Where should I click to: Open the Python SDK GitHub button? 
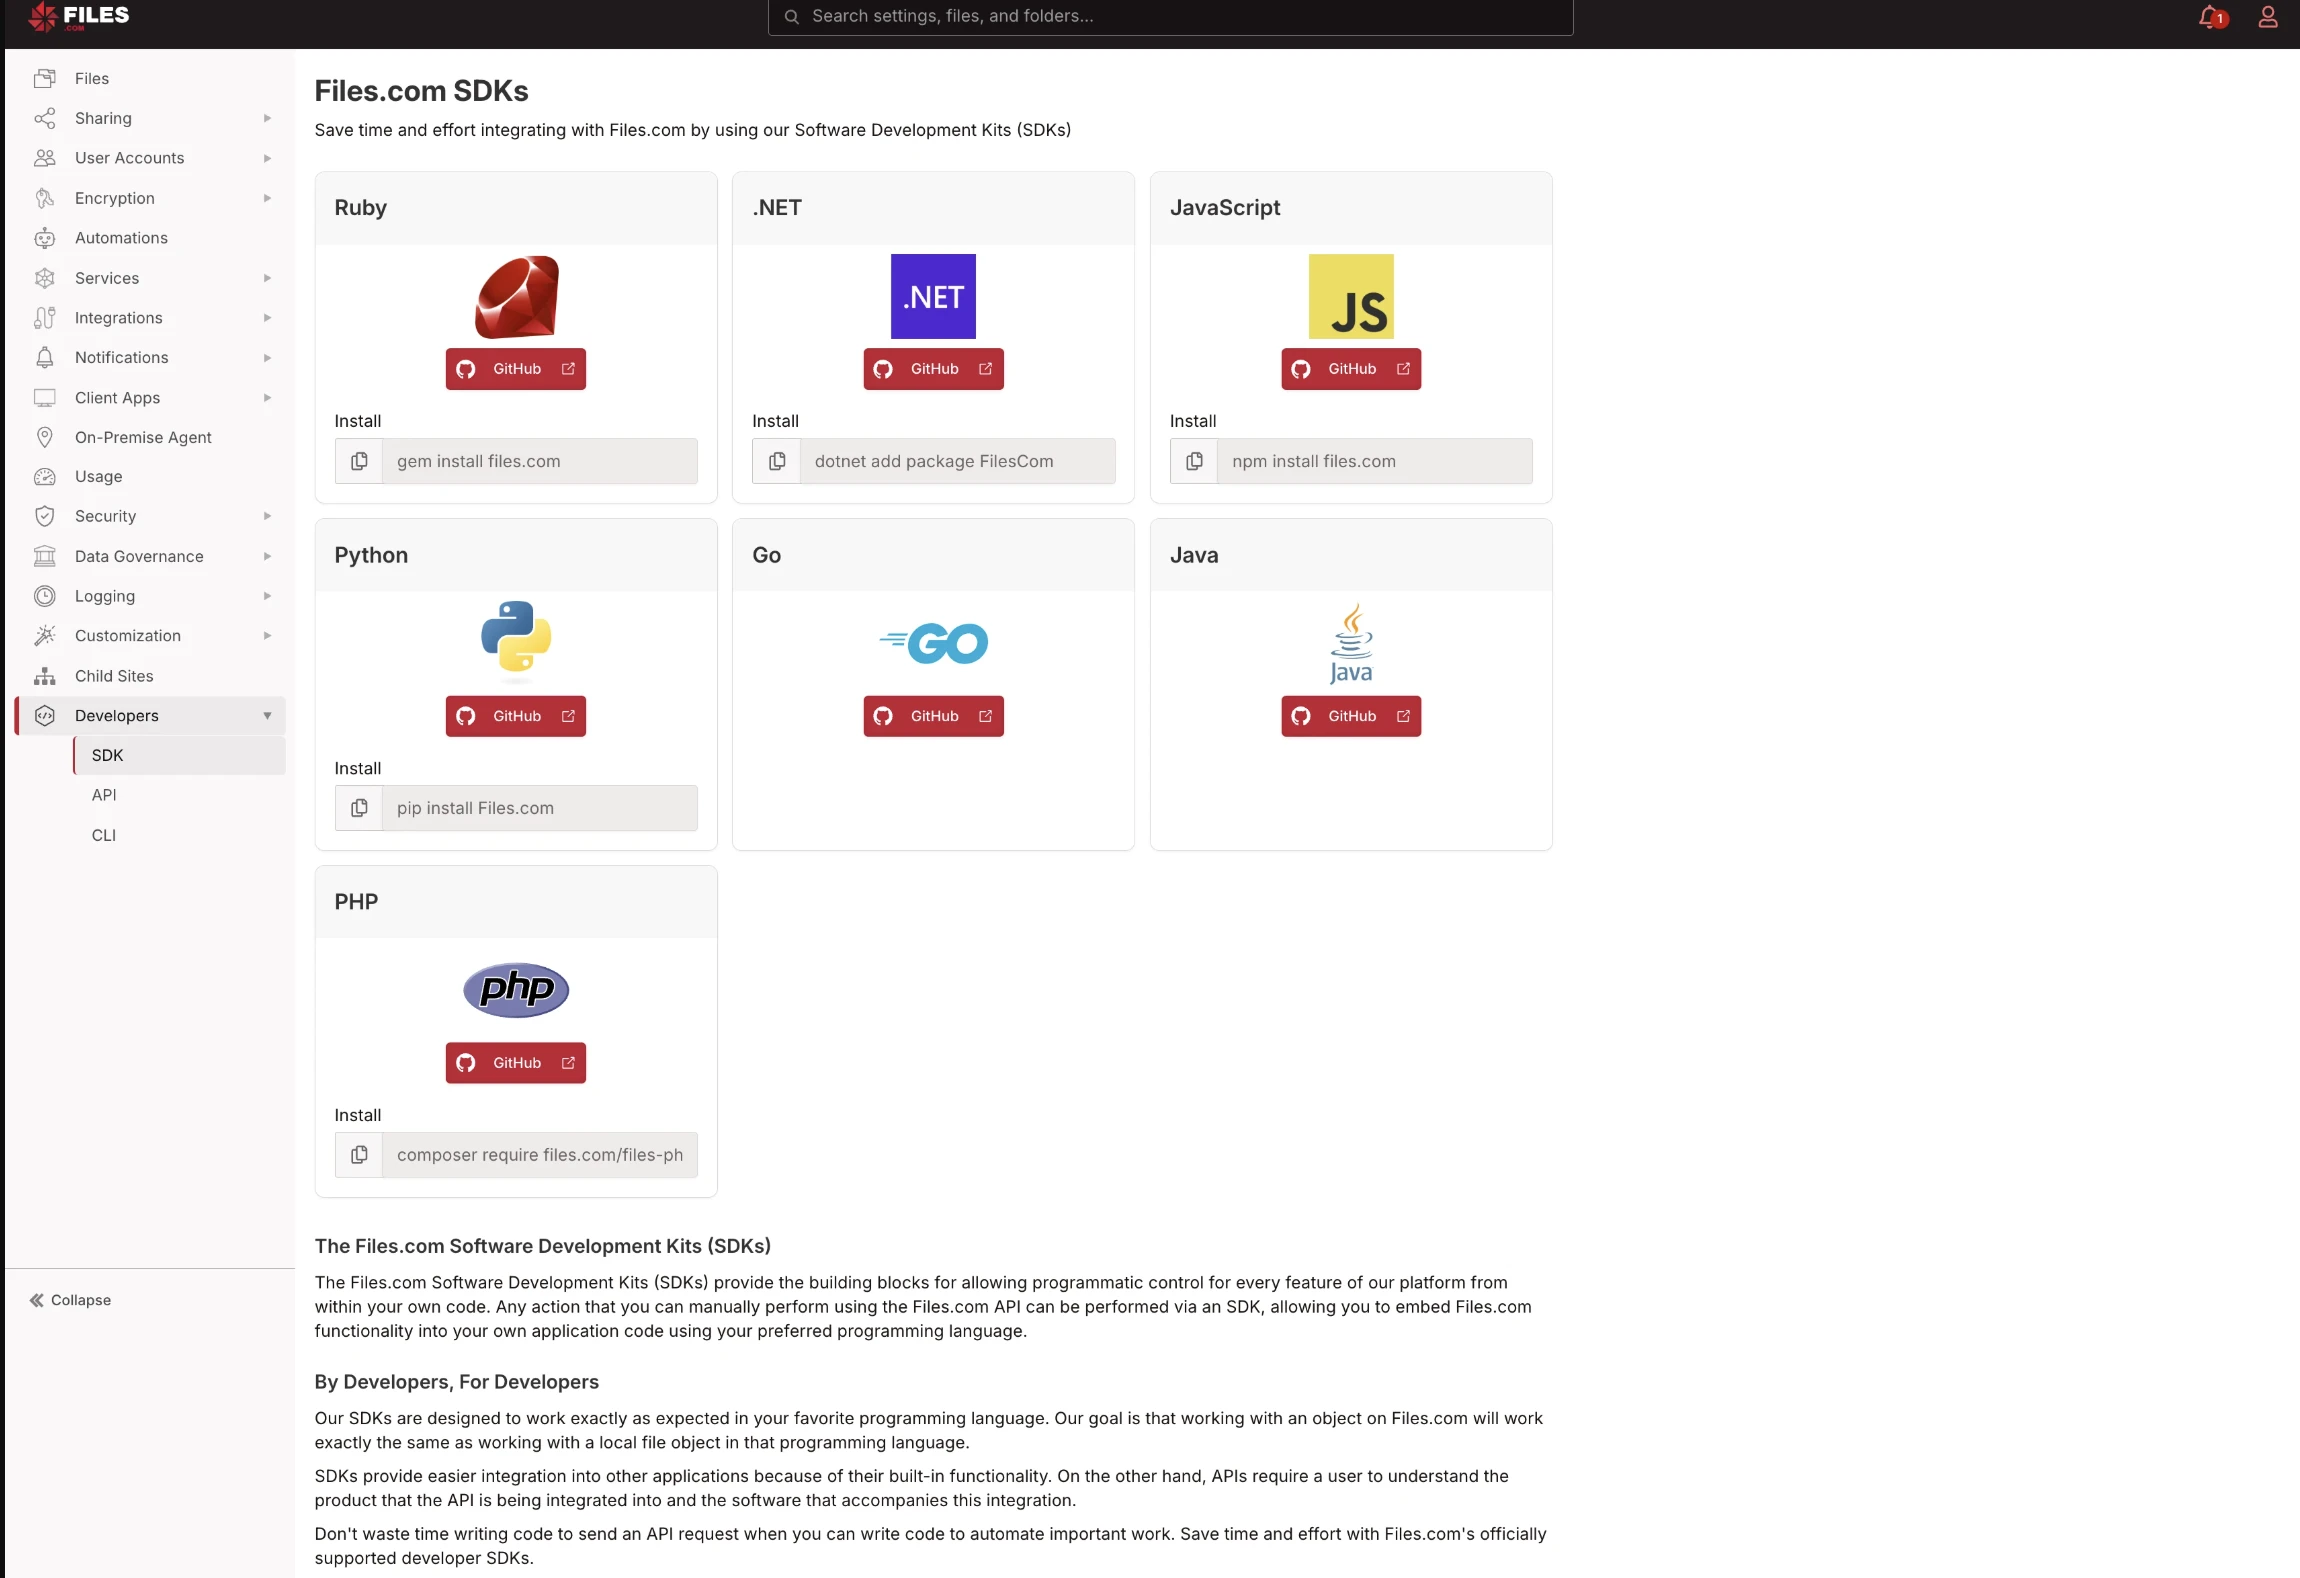(x=516, y=716)
